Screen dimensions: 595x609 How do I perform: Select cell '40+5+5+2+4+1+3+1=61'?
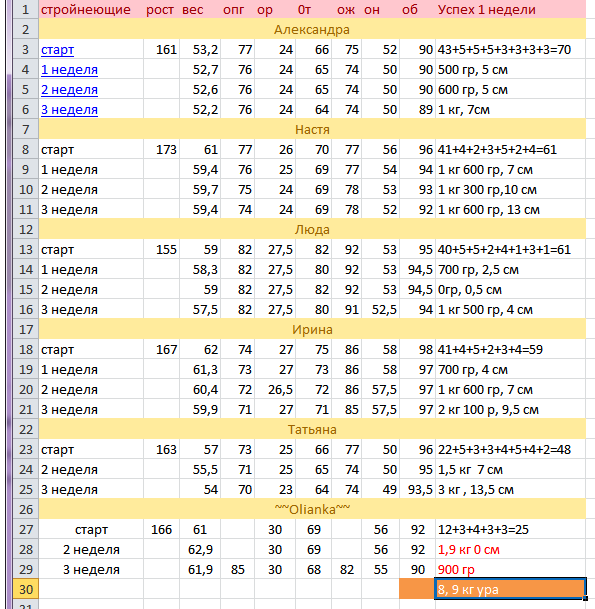pyautogui.click(x=510, y=250)
